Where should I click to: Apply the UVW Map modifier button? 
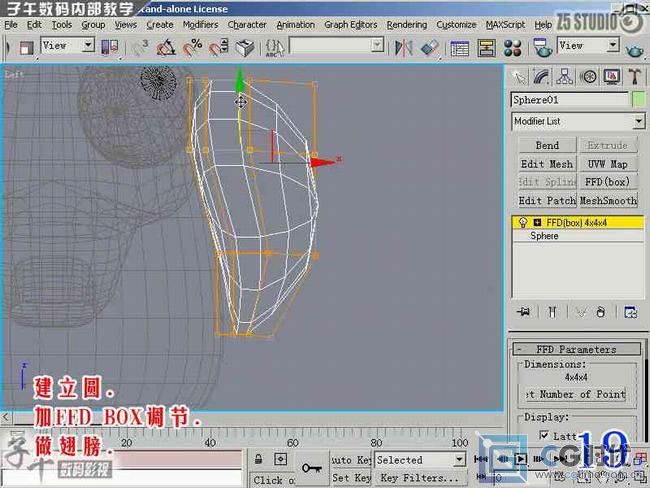coord(607,164)
